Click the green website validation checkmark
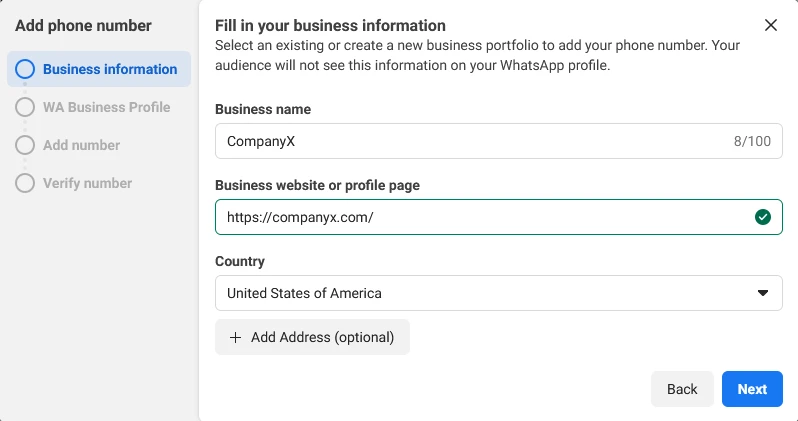The image size is (798, 421). [762, 217]
